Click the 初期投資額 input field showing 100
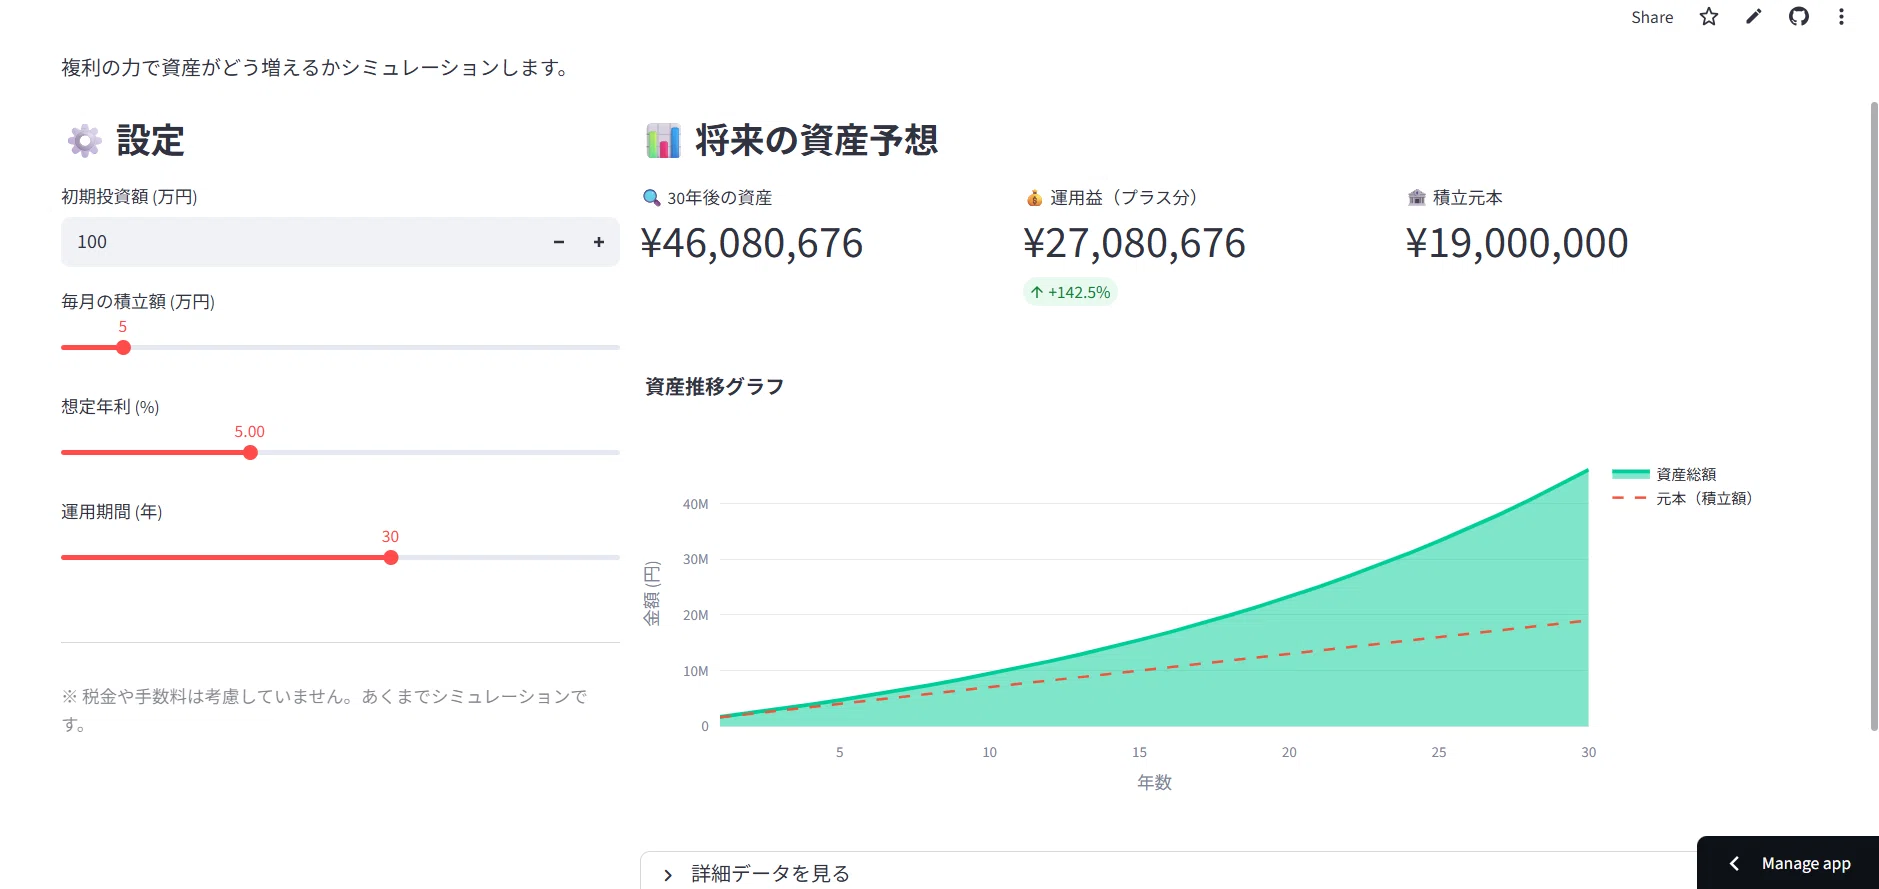This screenshot has height=889, width=1879. pos(300,242)
